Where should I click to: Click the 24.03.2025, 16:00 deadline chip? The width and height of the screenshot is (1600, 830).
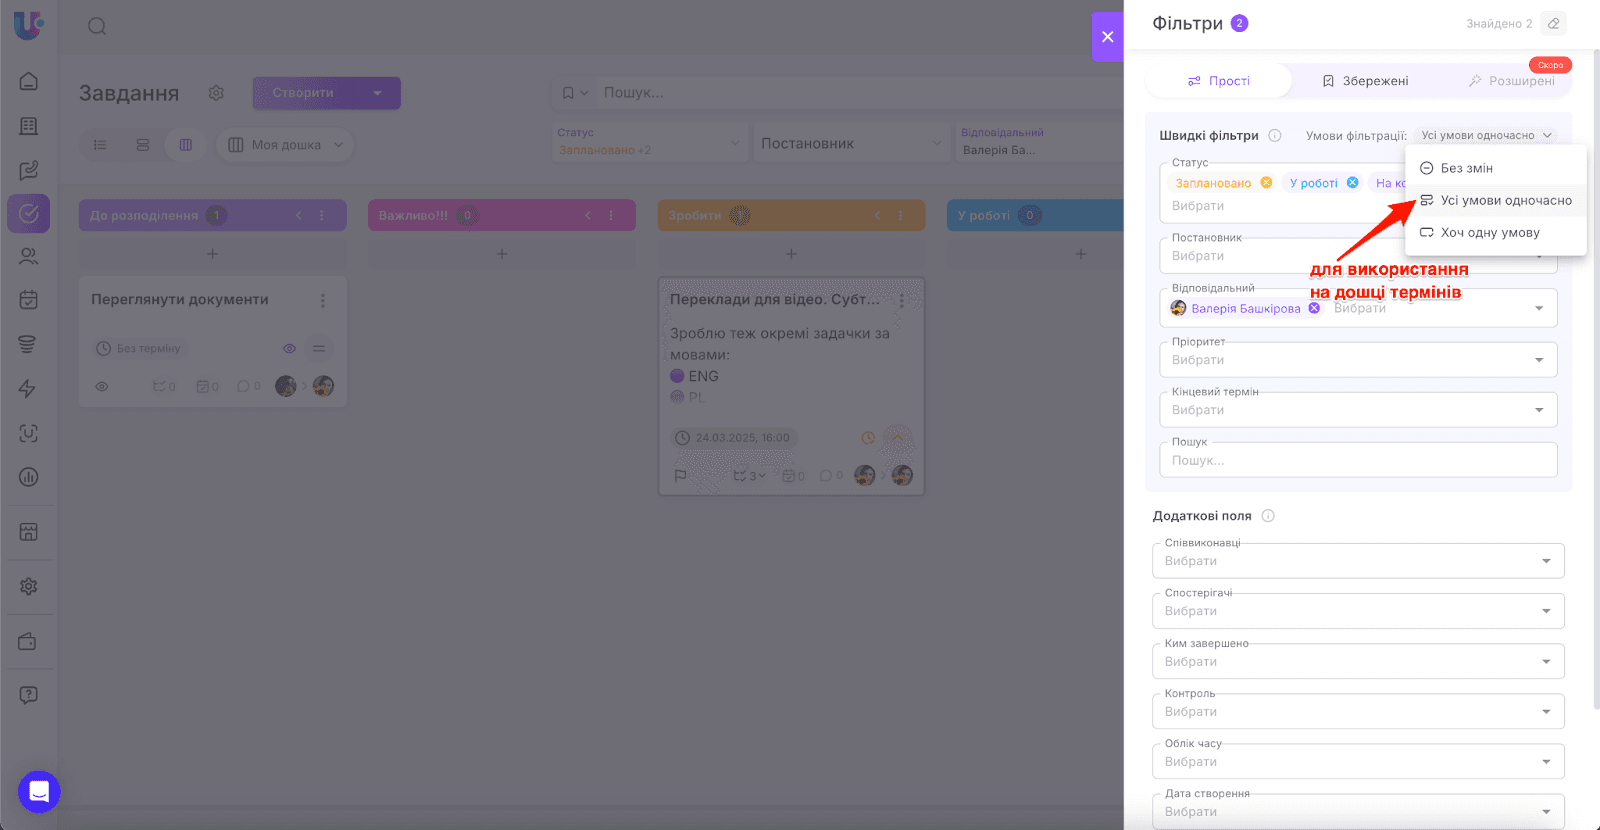(732, 438)
